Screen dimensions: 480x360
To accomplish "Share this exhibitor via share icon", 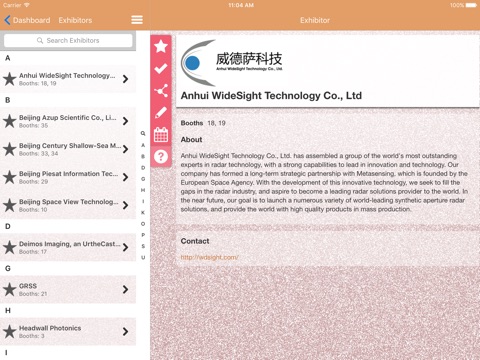I will click(x=161, y=91).
